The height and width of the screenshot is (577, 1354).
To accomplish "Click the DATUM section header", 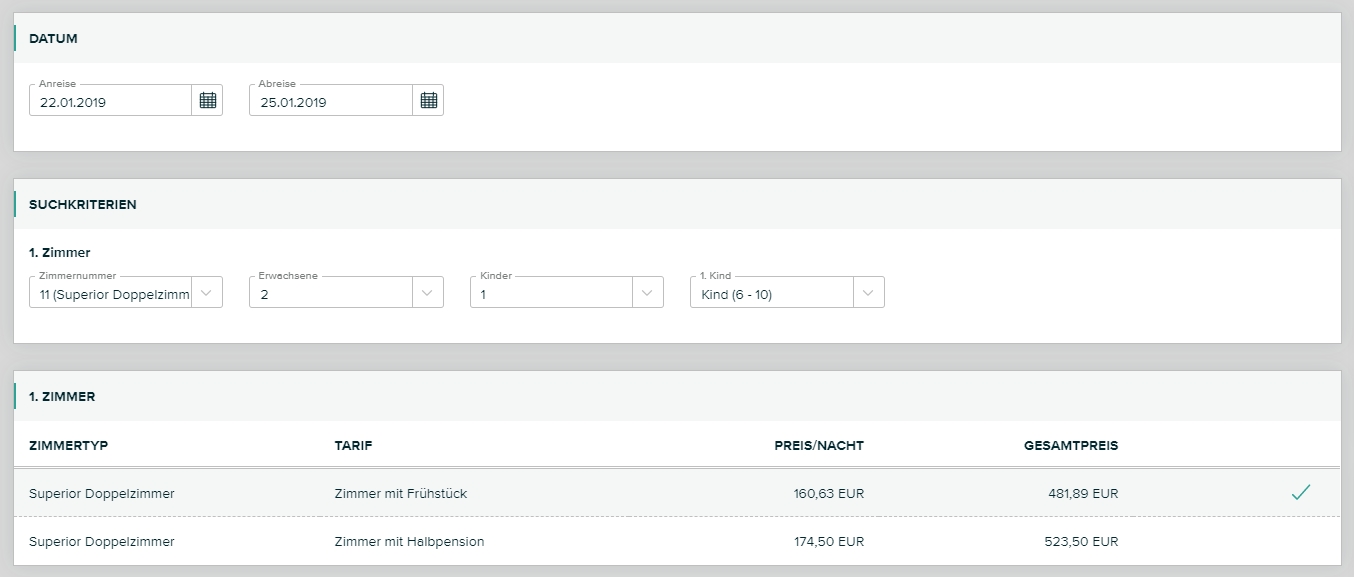I will click(54, 38).
